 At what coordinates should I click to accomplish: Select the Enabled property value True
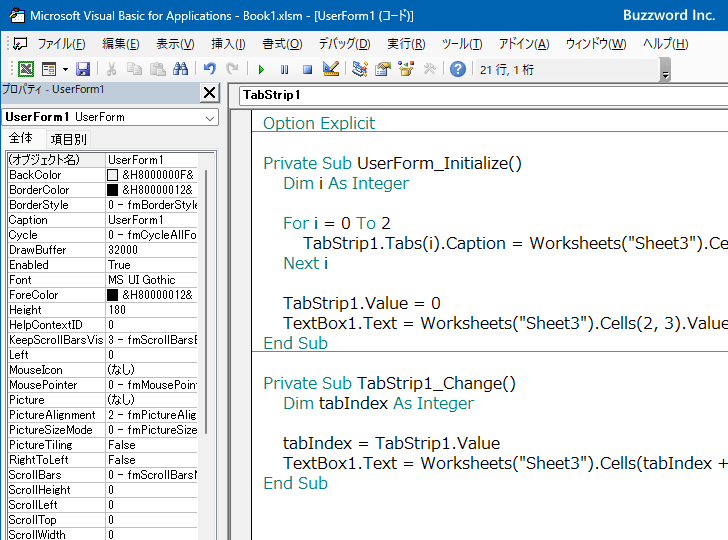151,265
